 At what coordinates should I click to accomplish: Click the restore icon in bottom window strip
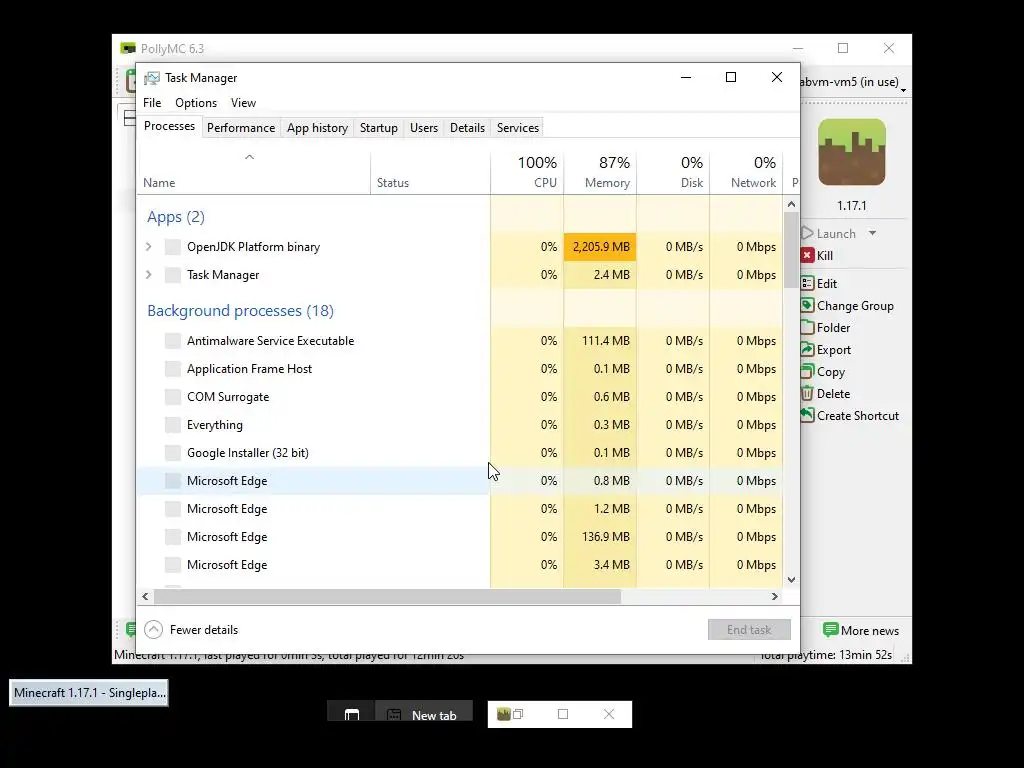519,714
